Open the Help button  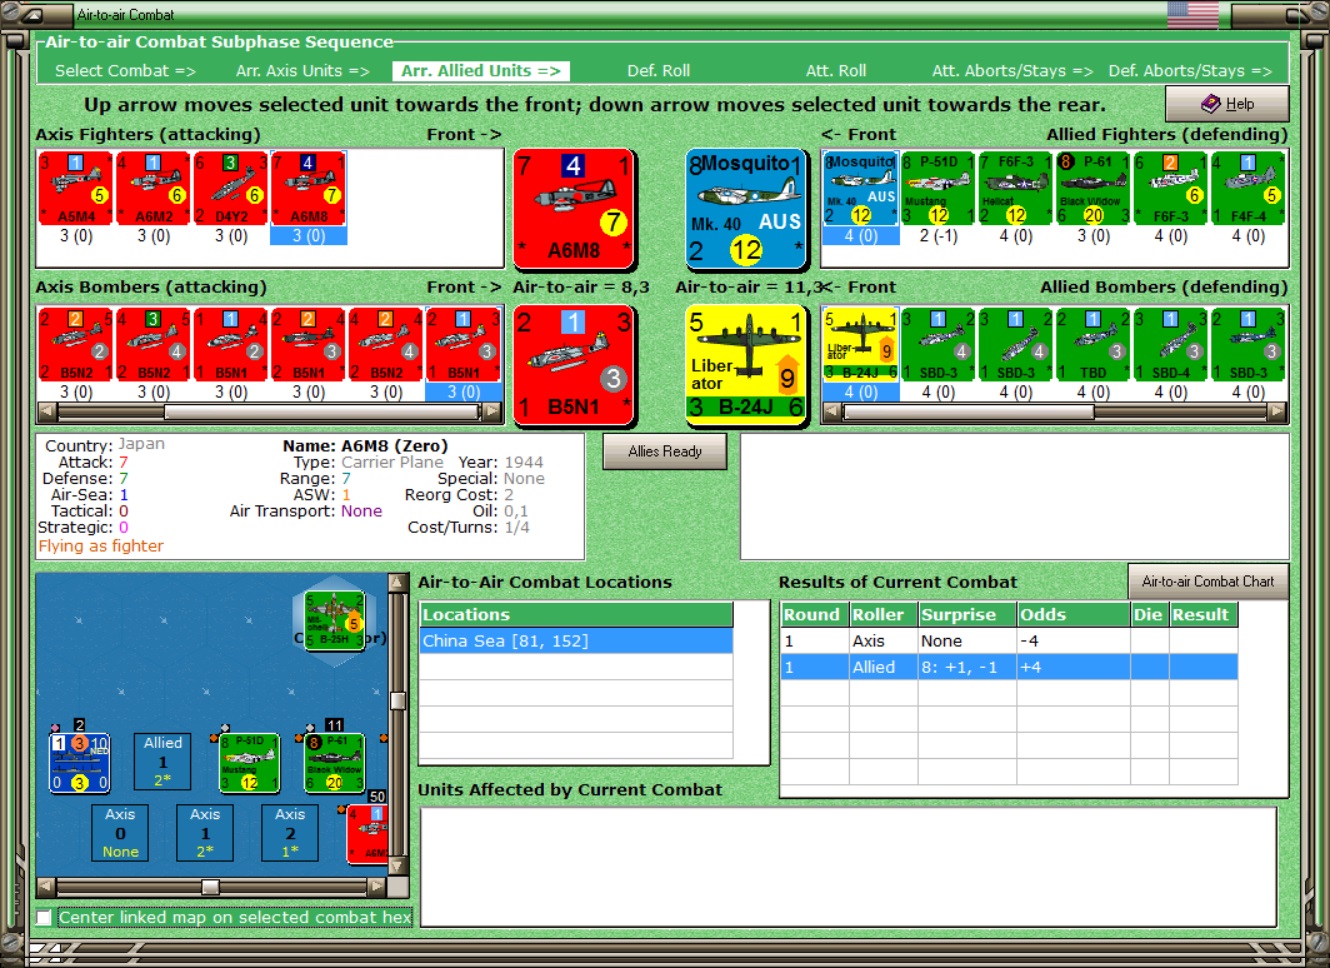coord(1227,104)
